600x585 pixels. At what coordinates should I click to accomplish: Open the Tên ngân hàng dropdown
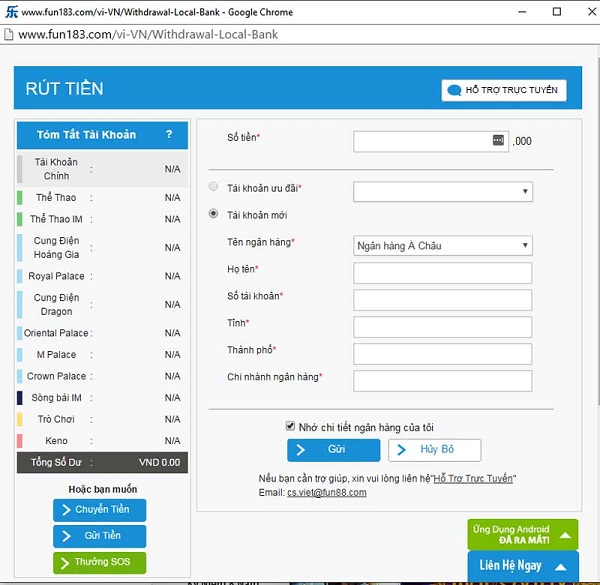click(443, 245)
